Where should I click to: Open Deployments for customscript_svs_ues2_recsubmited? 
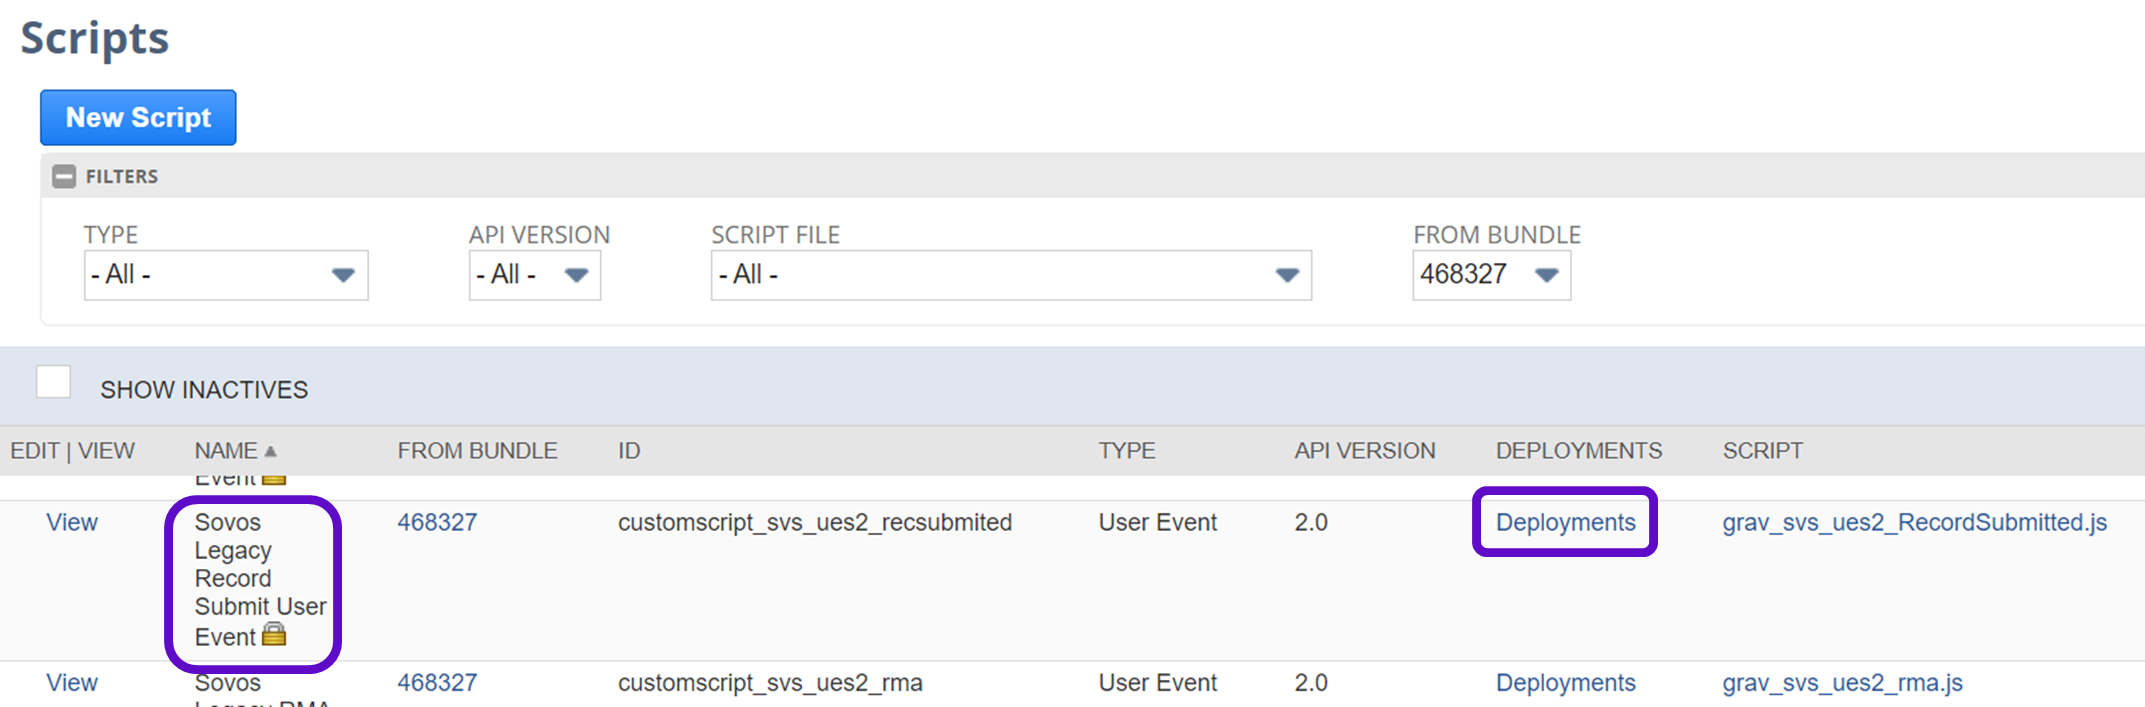1566,523
